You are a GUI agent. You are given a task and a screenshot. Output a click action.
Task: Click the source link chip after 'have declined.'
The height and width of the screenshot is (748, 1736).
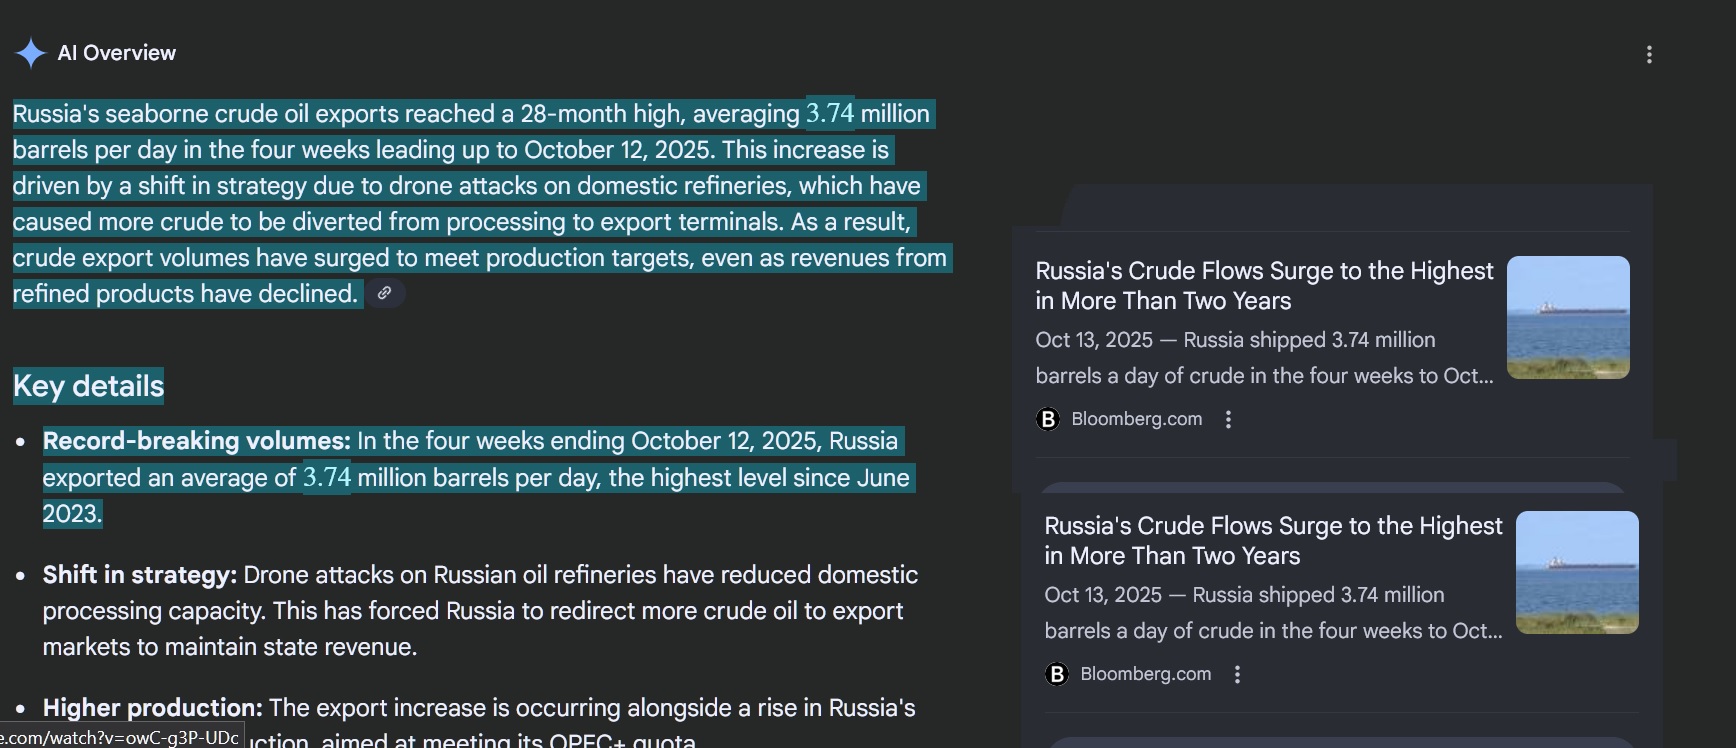click(384, 293)
